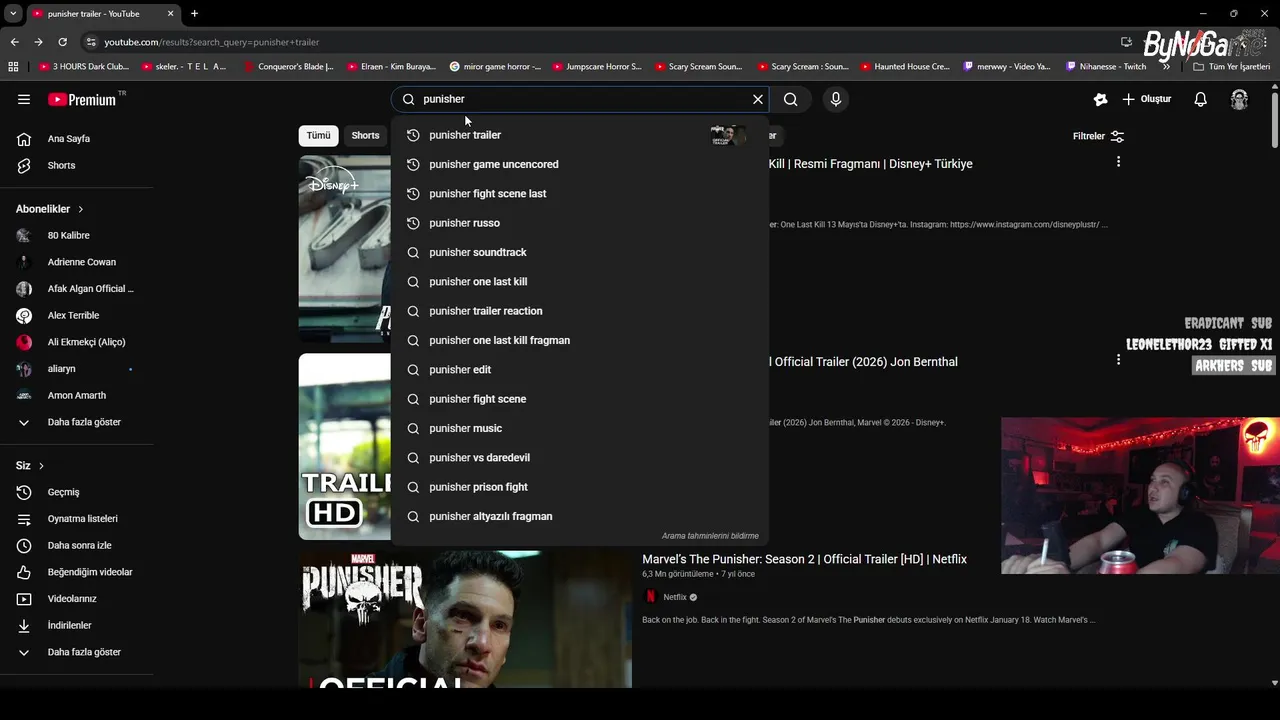Choose suggestion 'punisher fight scene last'

578,193
